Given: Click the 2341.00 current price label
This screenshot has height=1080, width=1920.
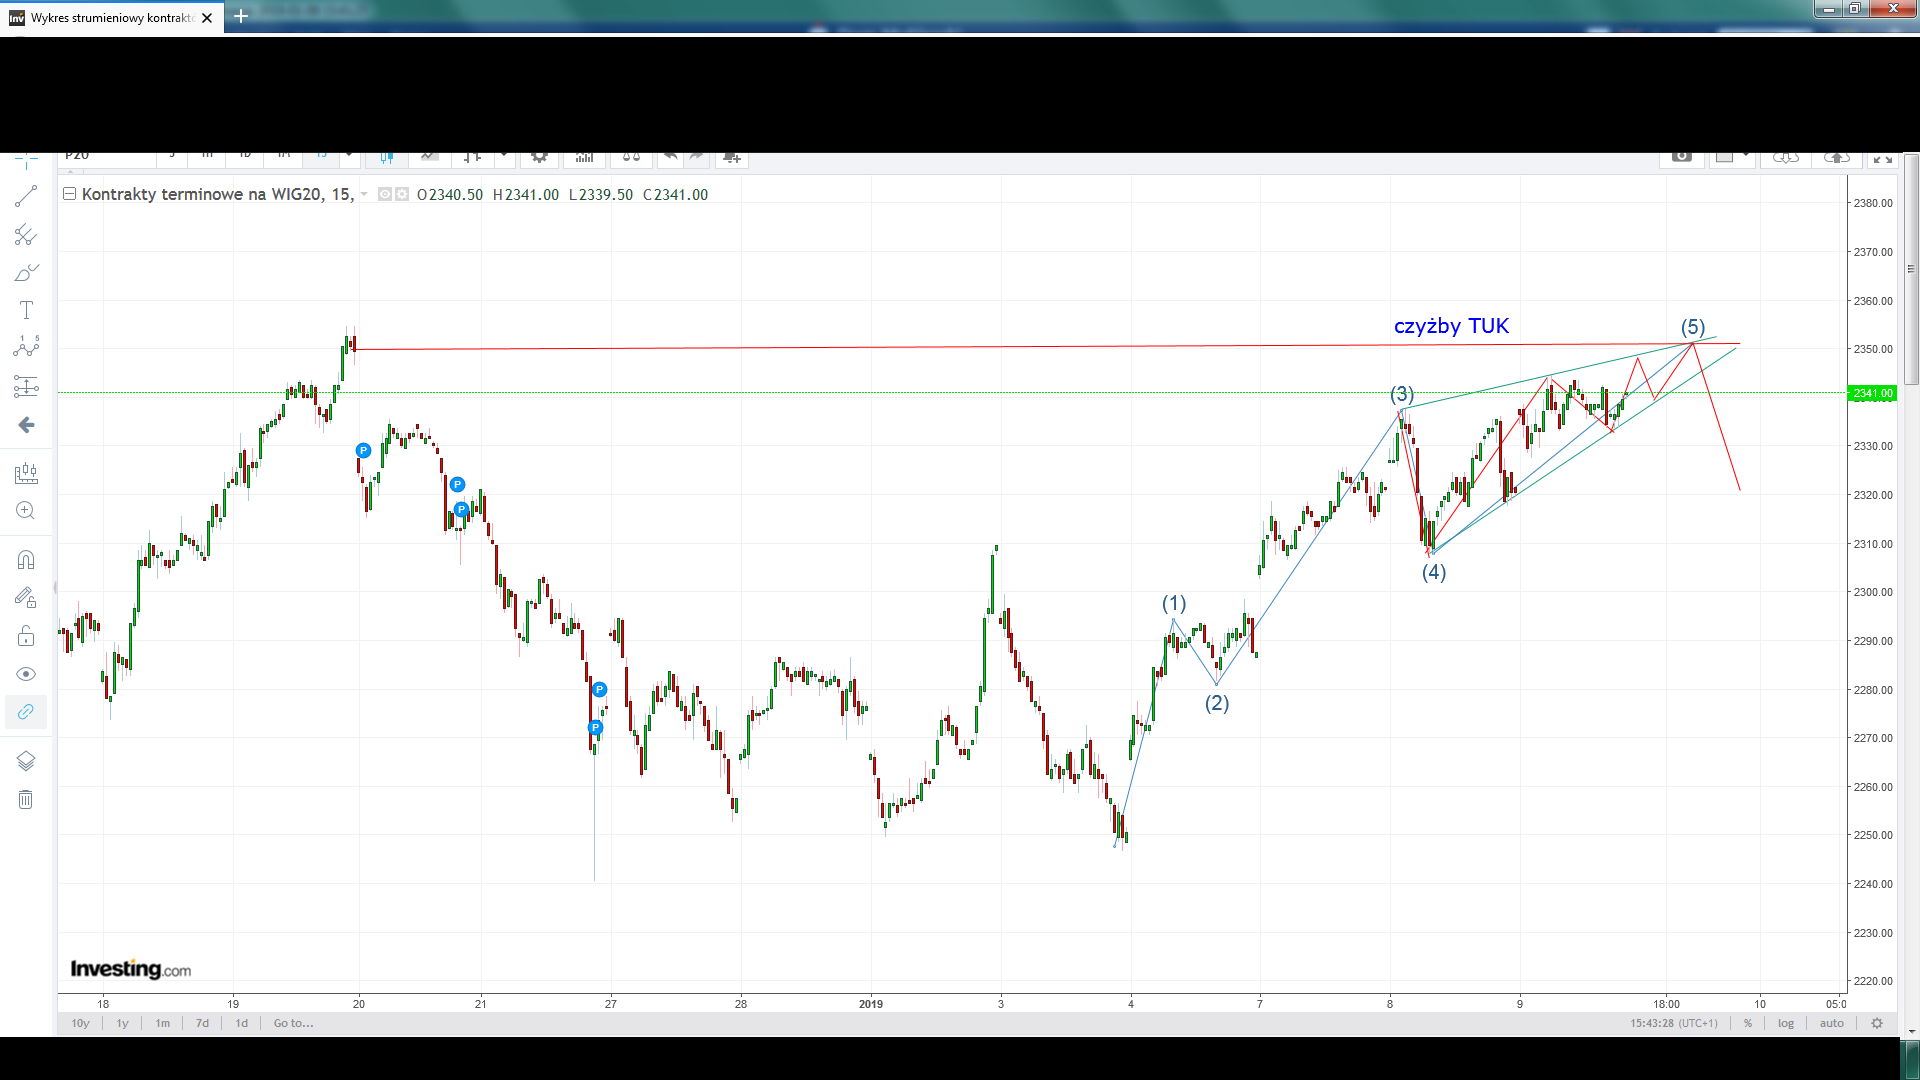Looking at the screenshot, I should point(1872,393).
